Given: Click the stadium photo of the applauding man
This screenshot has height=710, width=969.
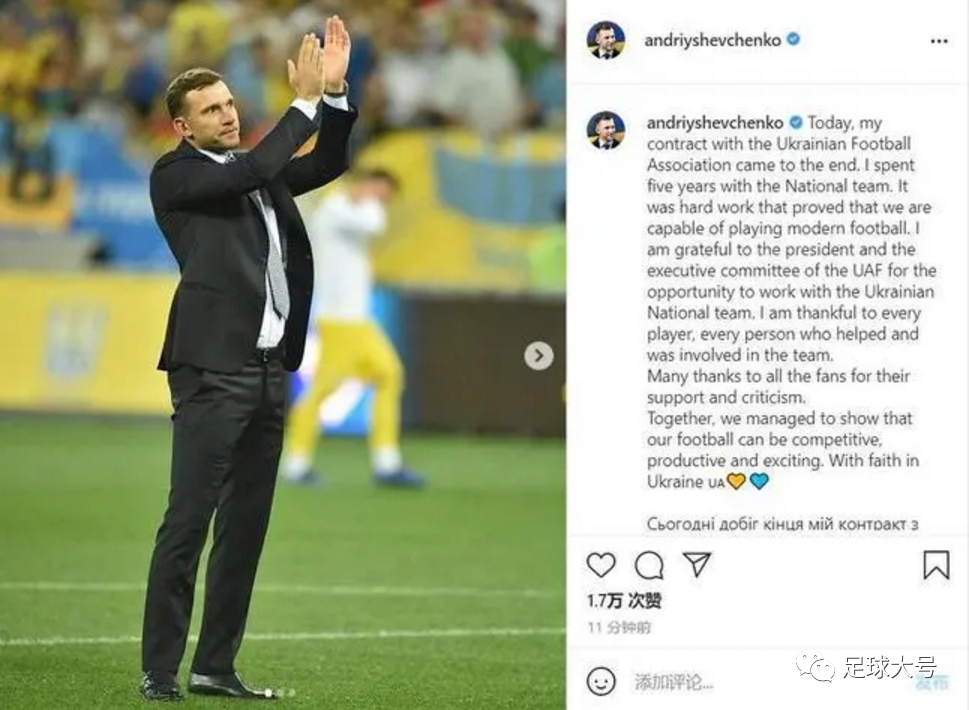Looking at the screenshot, I should [282, 355].
